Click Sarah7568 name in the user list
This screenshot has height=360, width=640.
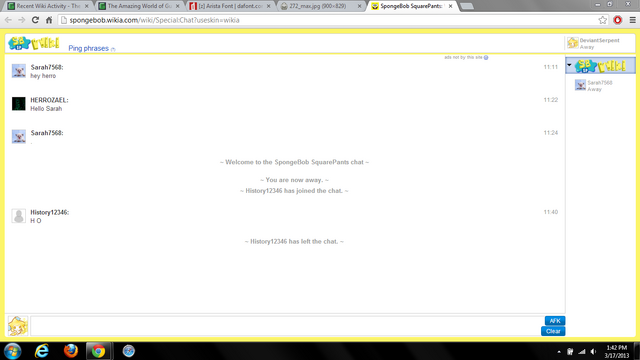(600, 82)
